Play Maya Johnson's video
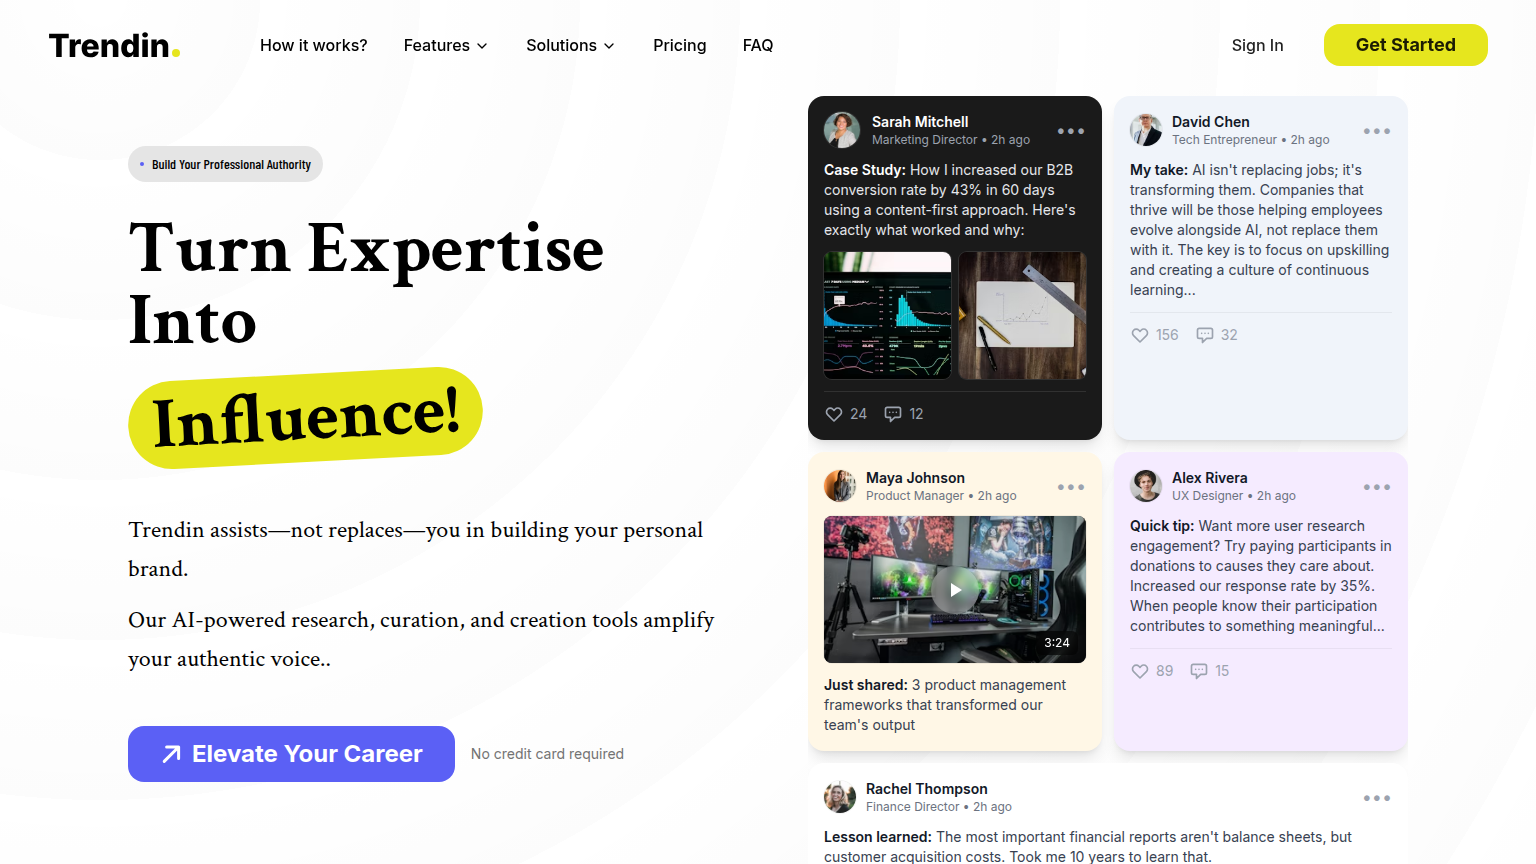 (x=955, y=590)
